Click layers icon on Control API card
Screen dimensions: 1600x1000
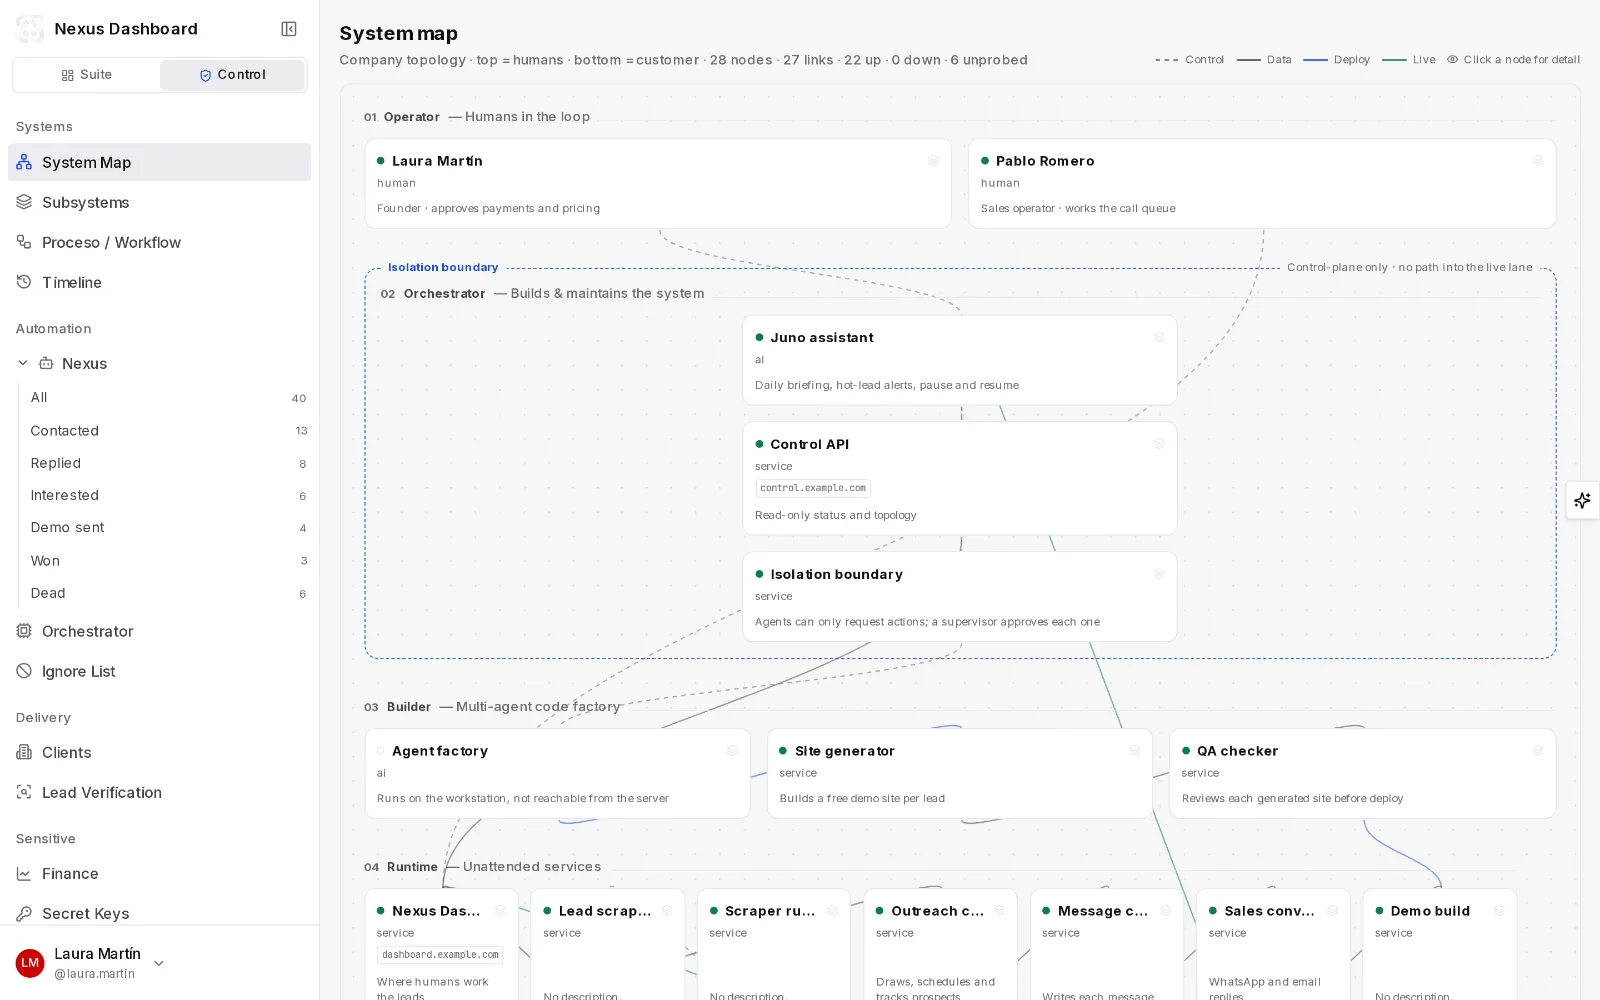tap(1159, 443)
